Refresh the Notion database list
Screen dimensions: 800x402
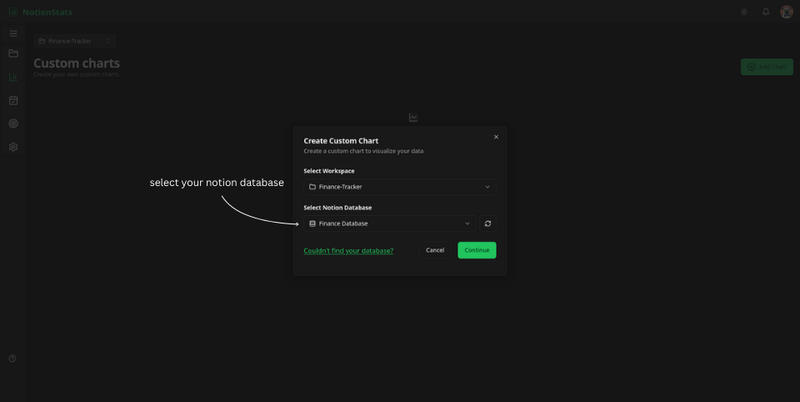coord(488,223)
